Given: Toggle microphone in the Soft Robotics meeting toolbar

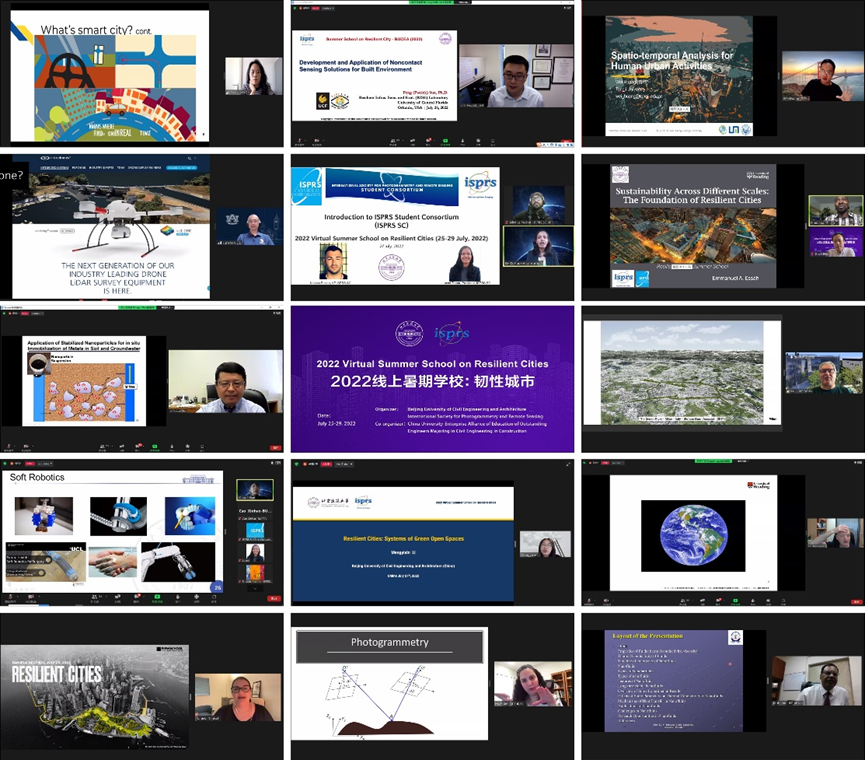Looking at the screenshot, I should tap(9, 598).
